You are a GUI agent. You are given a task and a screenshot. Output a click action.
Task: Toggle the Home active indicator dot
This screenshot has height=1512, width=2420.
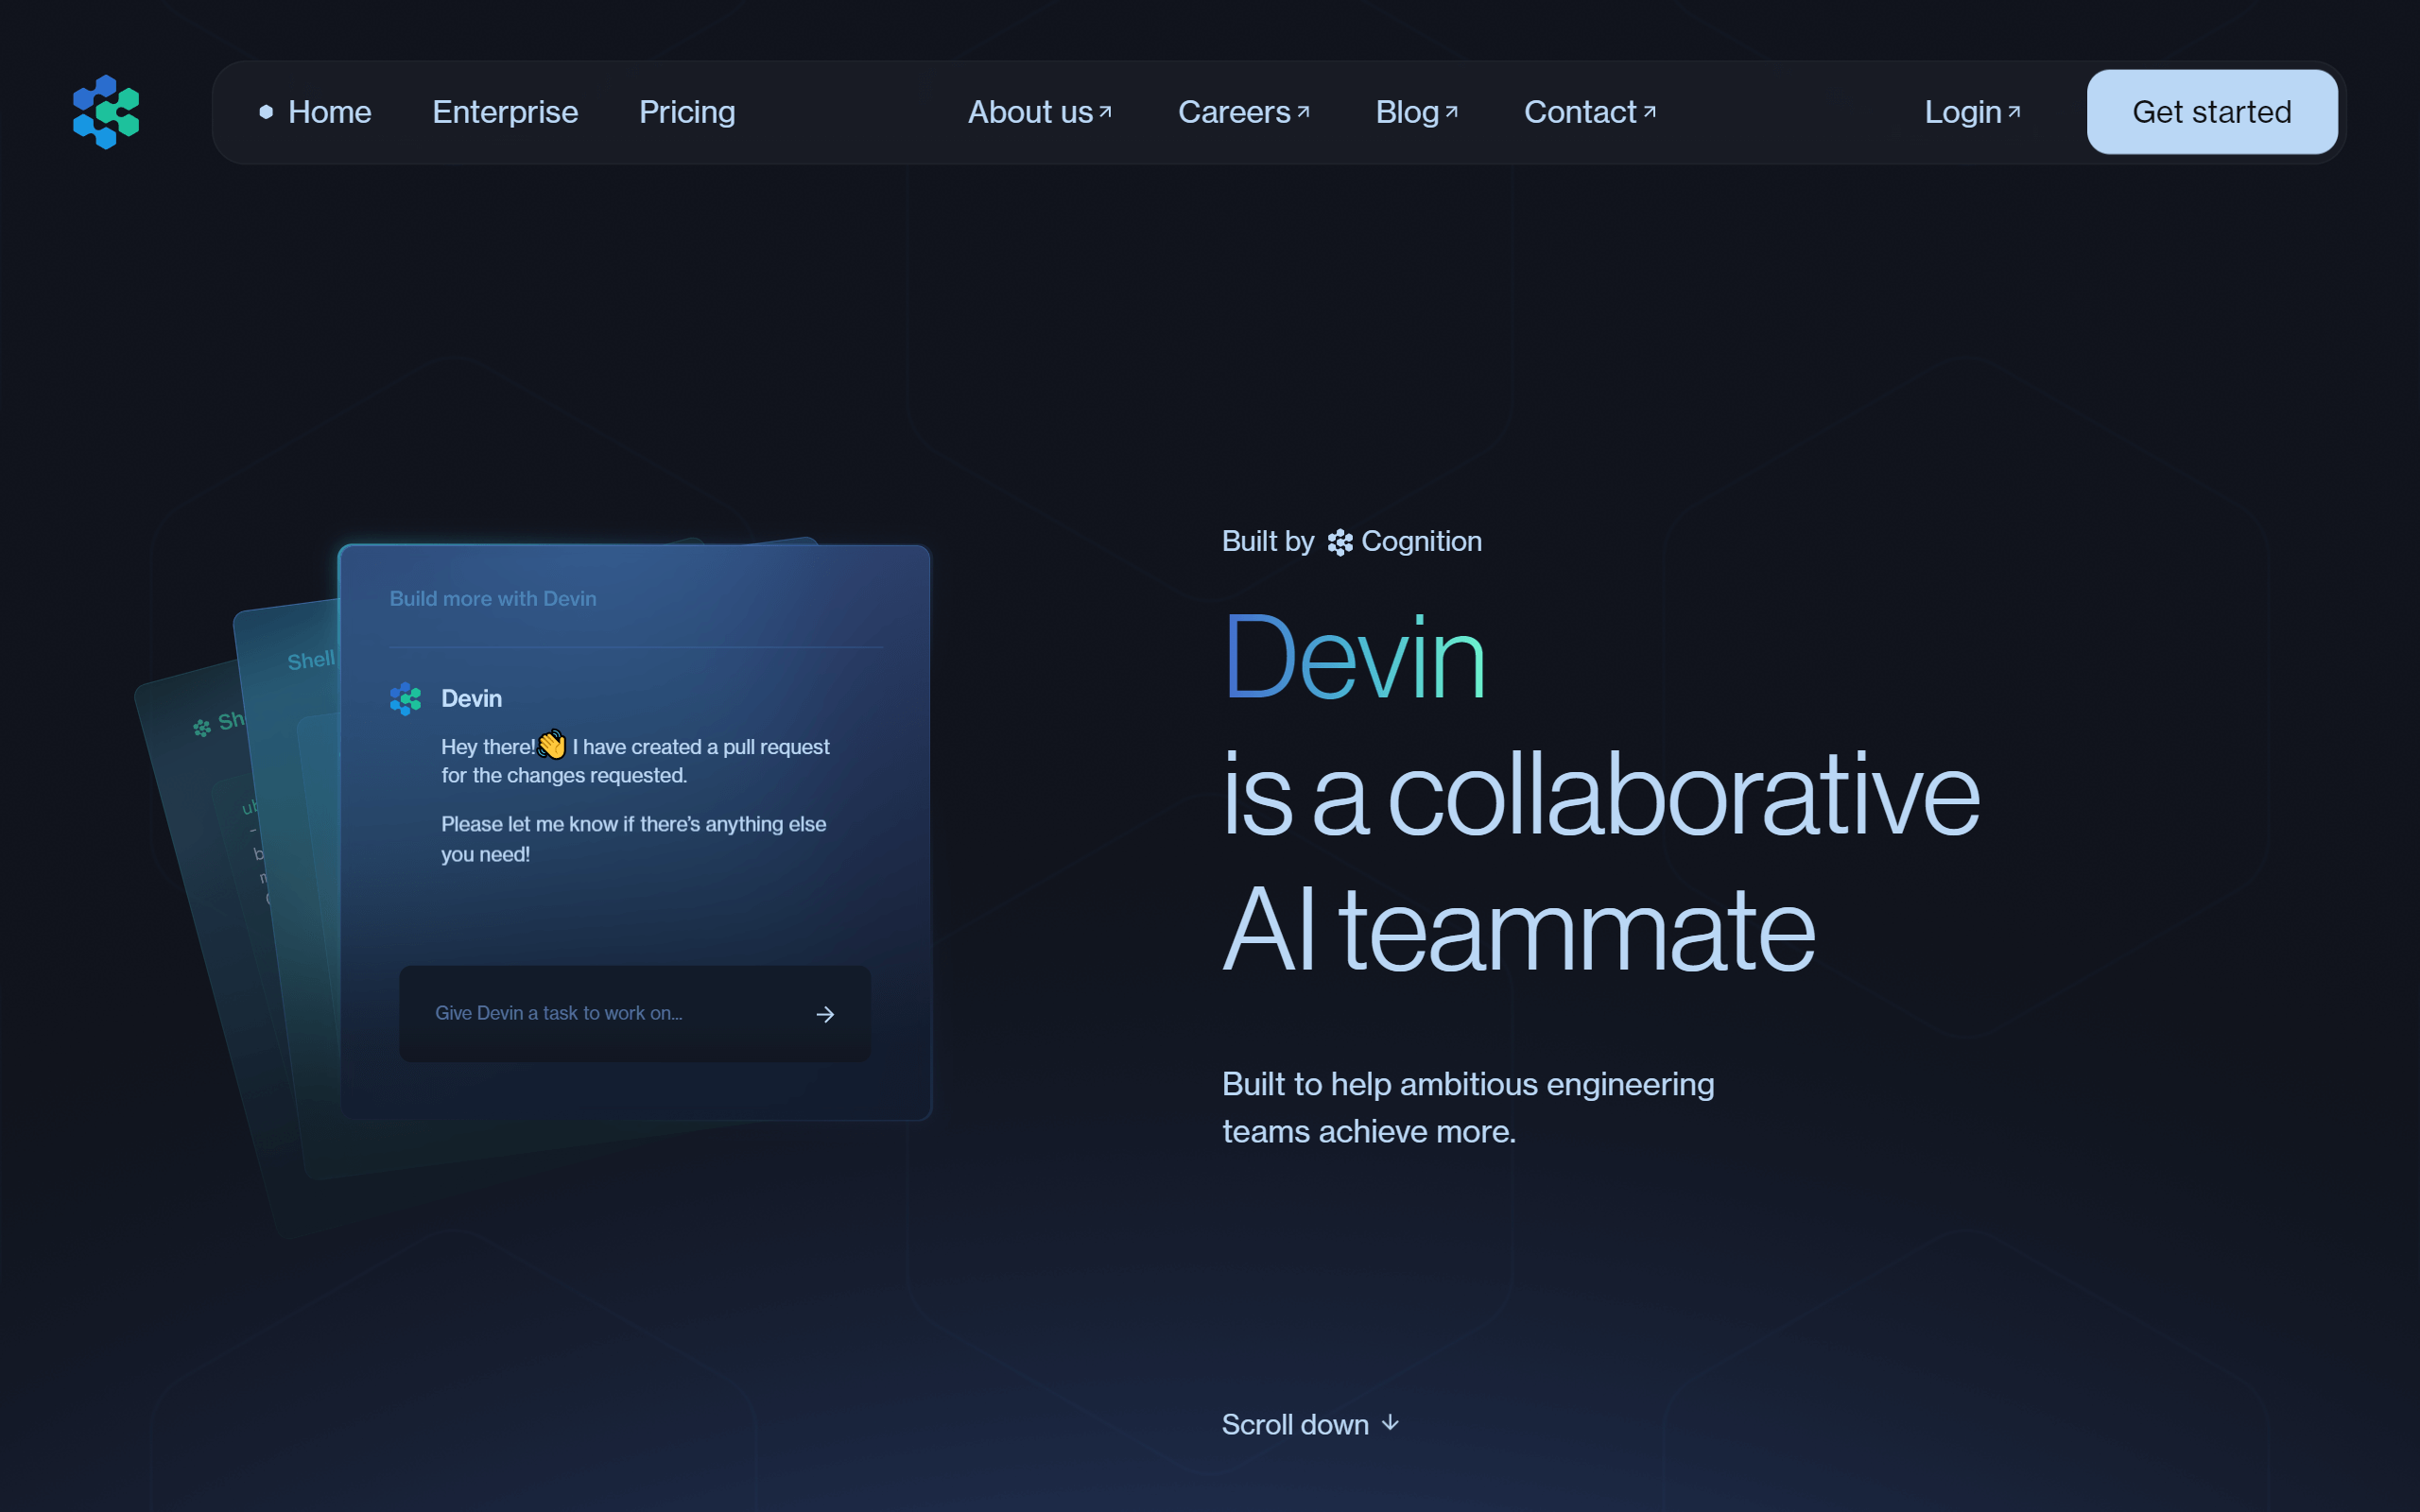tap(267, 112)
